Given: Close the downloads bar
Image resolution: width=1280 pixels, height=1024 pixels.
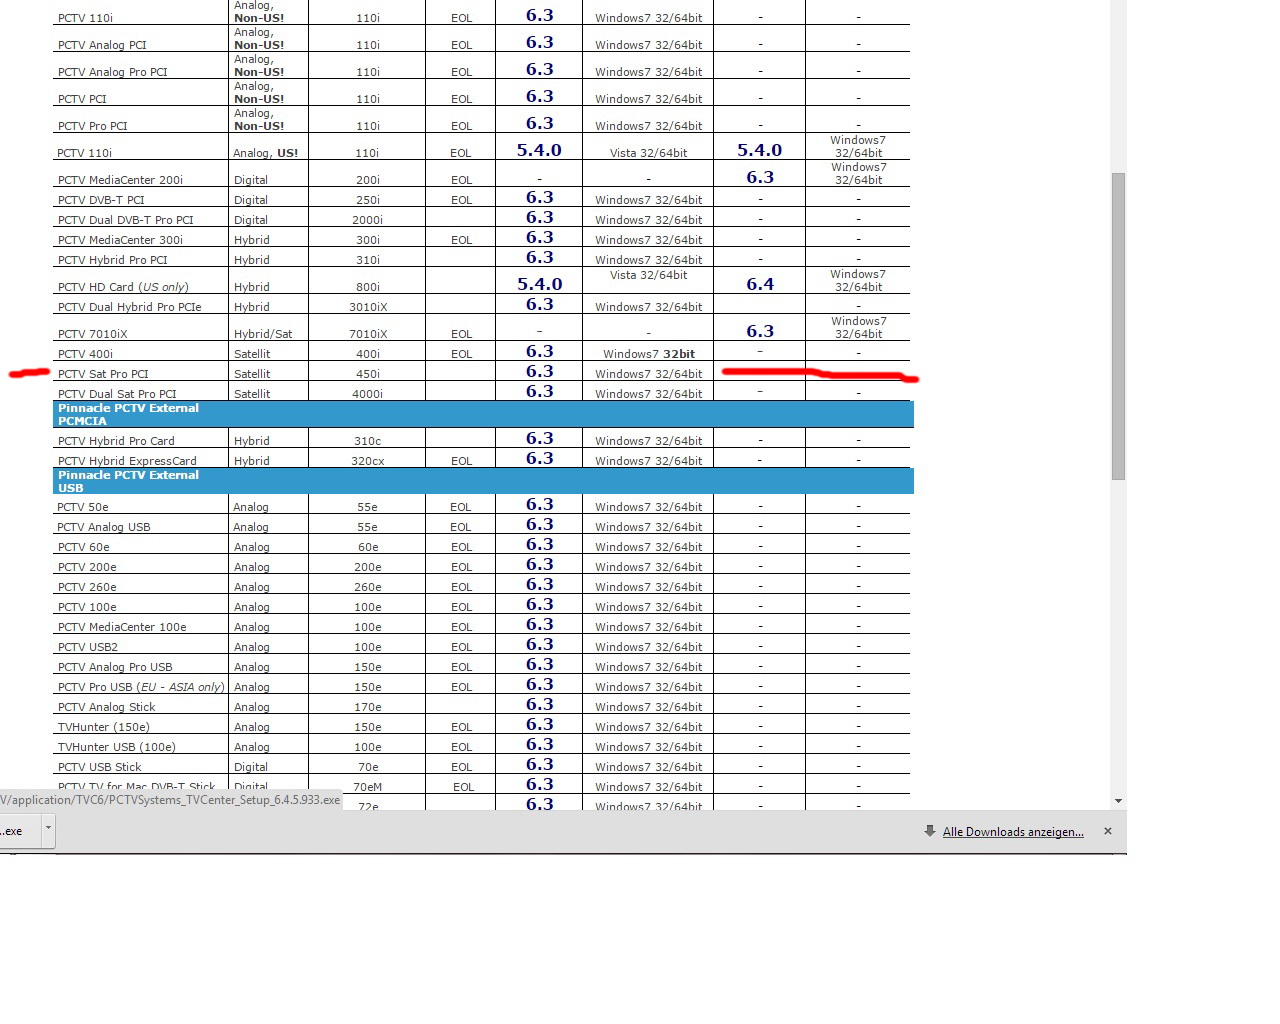Looking at the screenshot, I should 1107,831.
